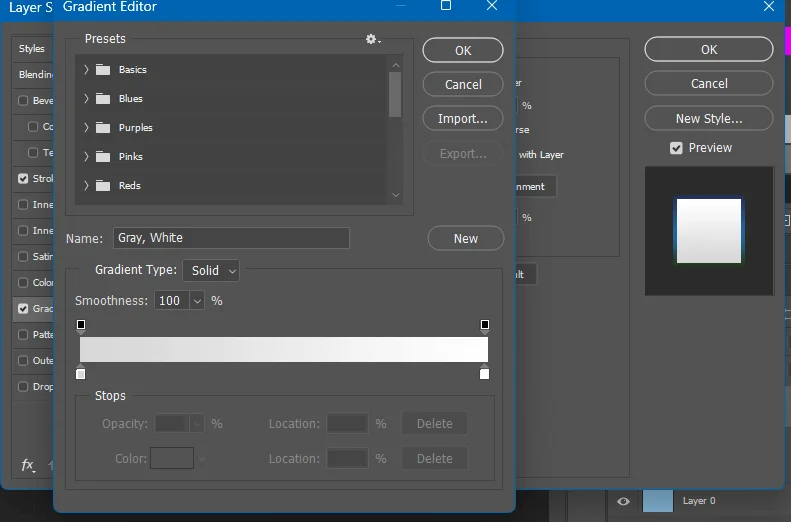791x522 pixels.
Task: Toggle the Outer Glow style checkbox
Action: point(23,361)
